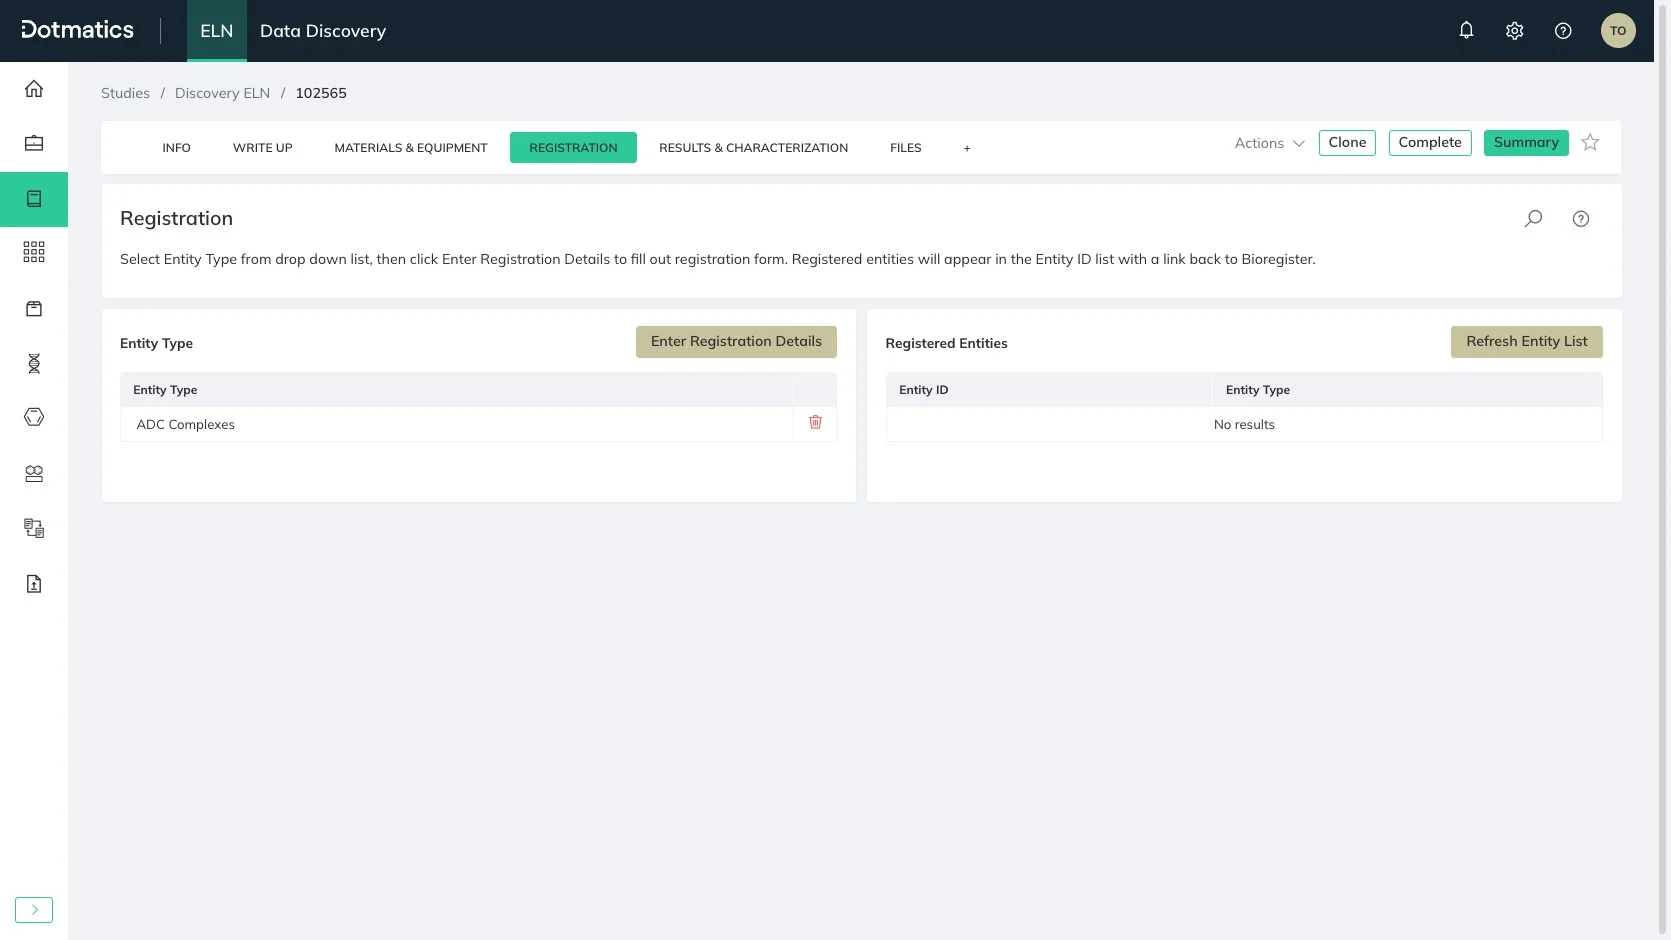The height and width of the screenshot is (940, 1671).
Task: Go to Discovery ELN breadcrumb
Action: [222, 93]
